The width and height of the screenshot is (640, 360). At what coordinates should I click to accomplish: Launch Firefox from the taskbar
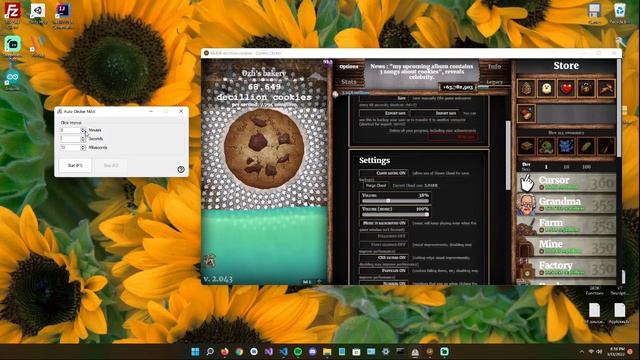(x=224, y=351)
